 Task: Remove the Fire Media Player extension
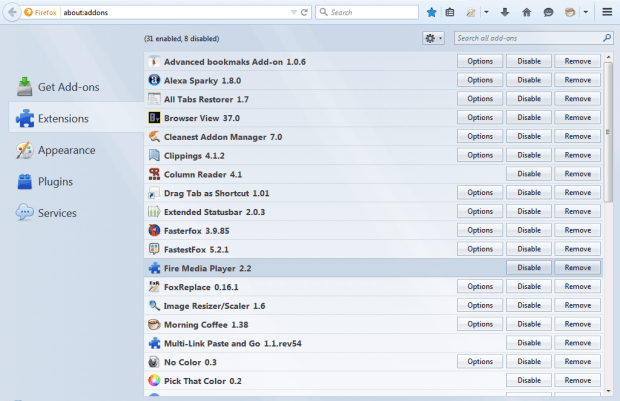577,268
